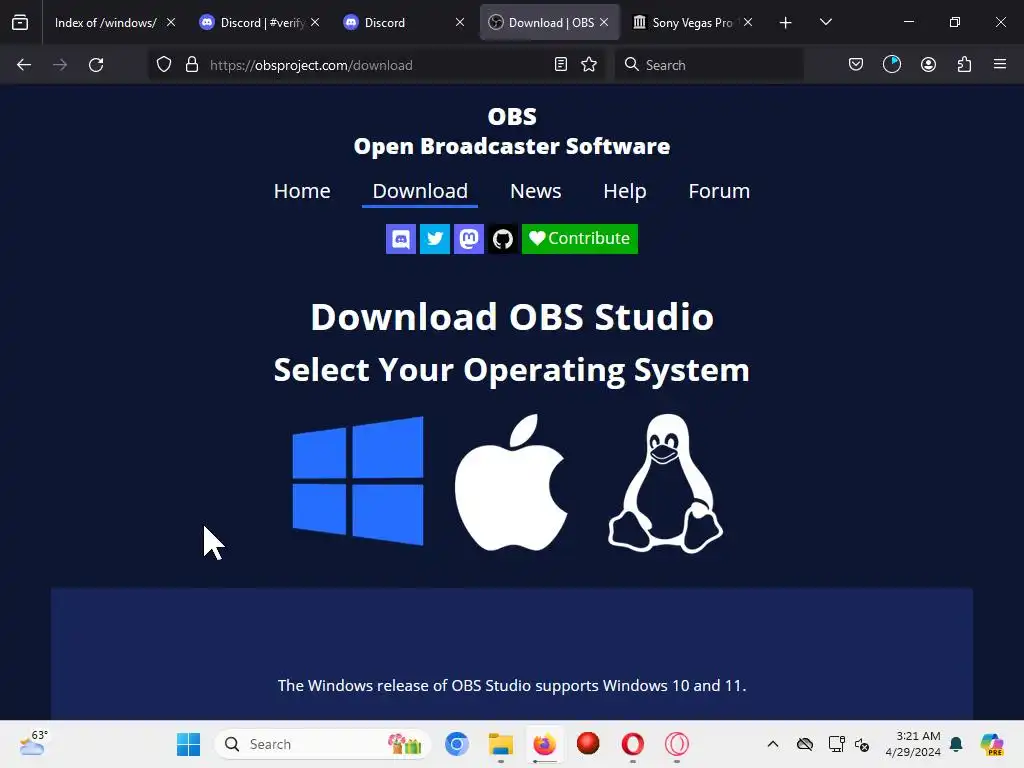
Task: Open the network and volume tray icons
Action: click(849, 744)
